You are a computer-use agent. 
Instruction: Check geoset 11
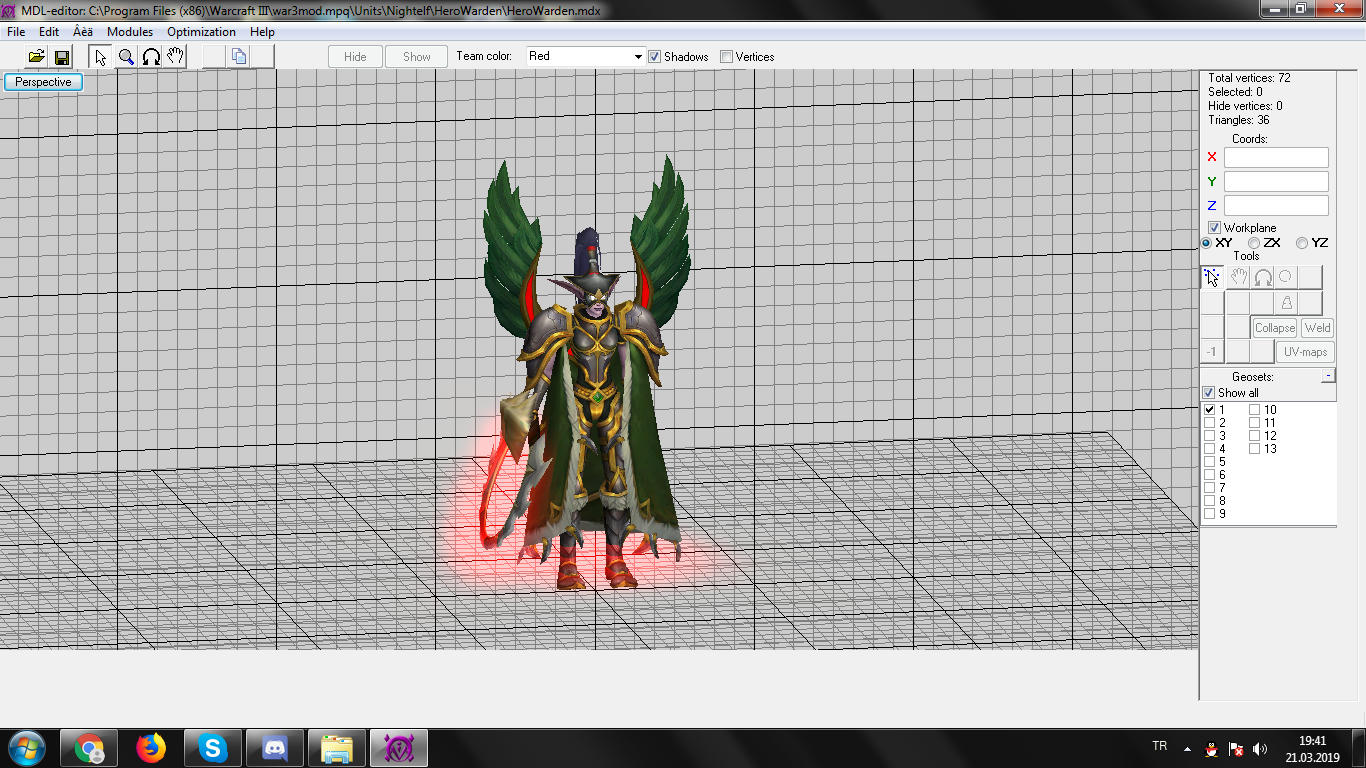pyautogui.click(x=1255, y=423)
